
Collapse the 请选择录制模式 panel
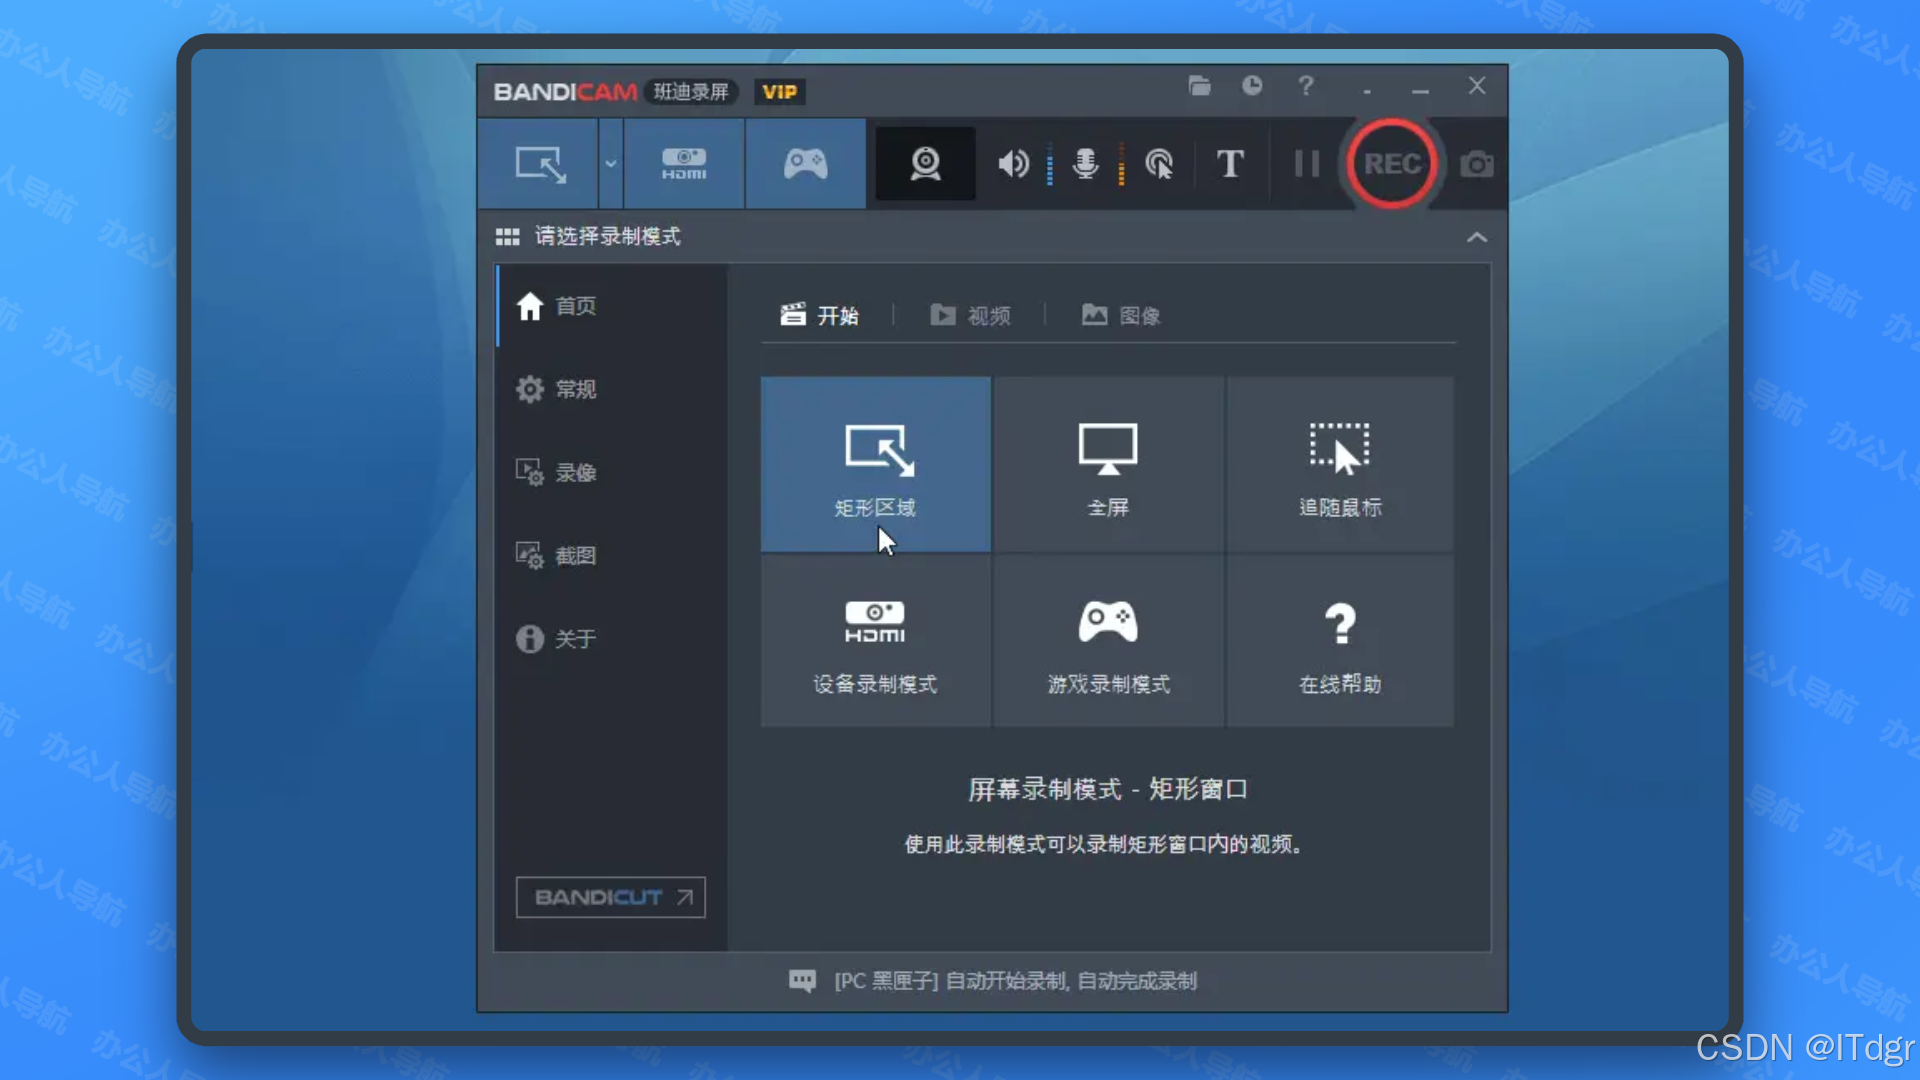click(x=1477, y=237)
